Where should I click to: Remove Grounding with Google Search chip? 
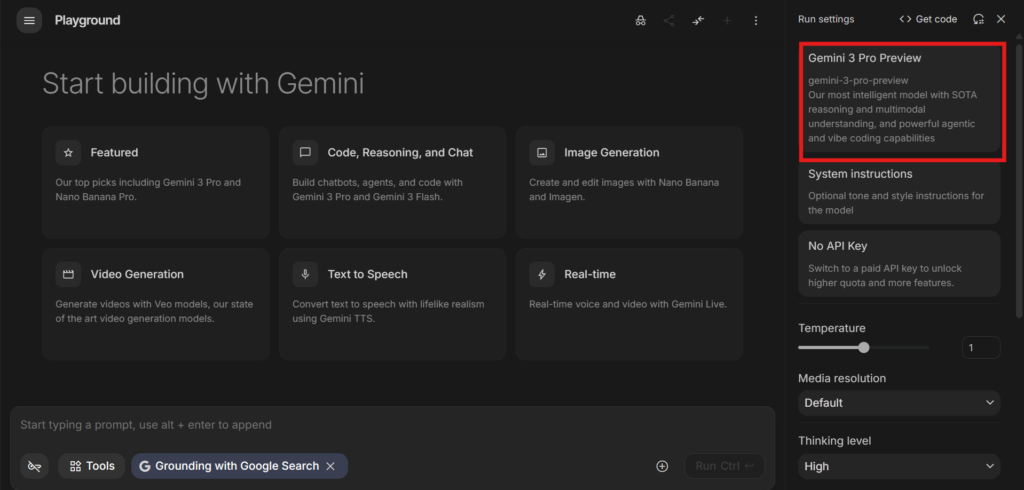pyautogui.click(x=331, y=466)
